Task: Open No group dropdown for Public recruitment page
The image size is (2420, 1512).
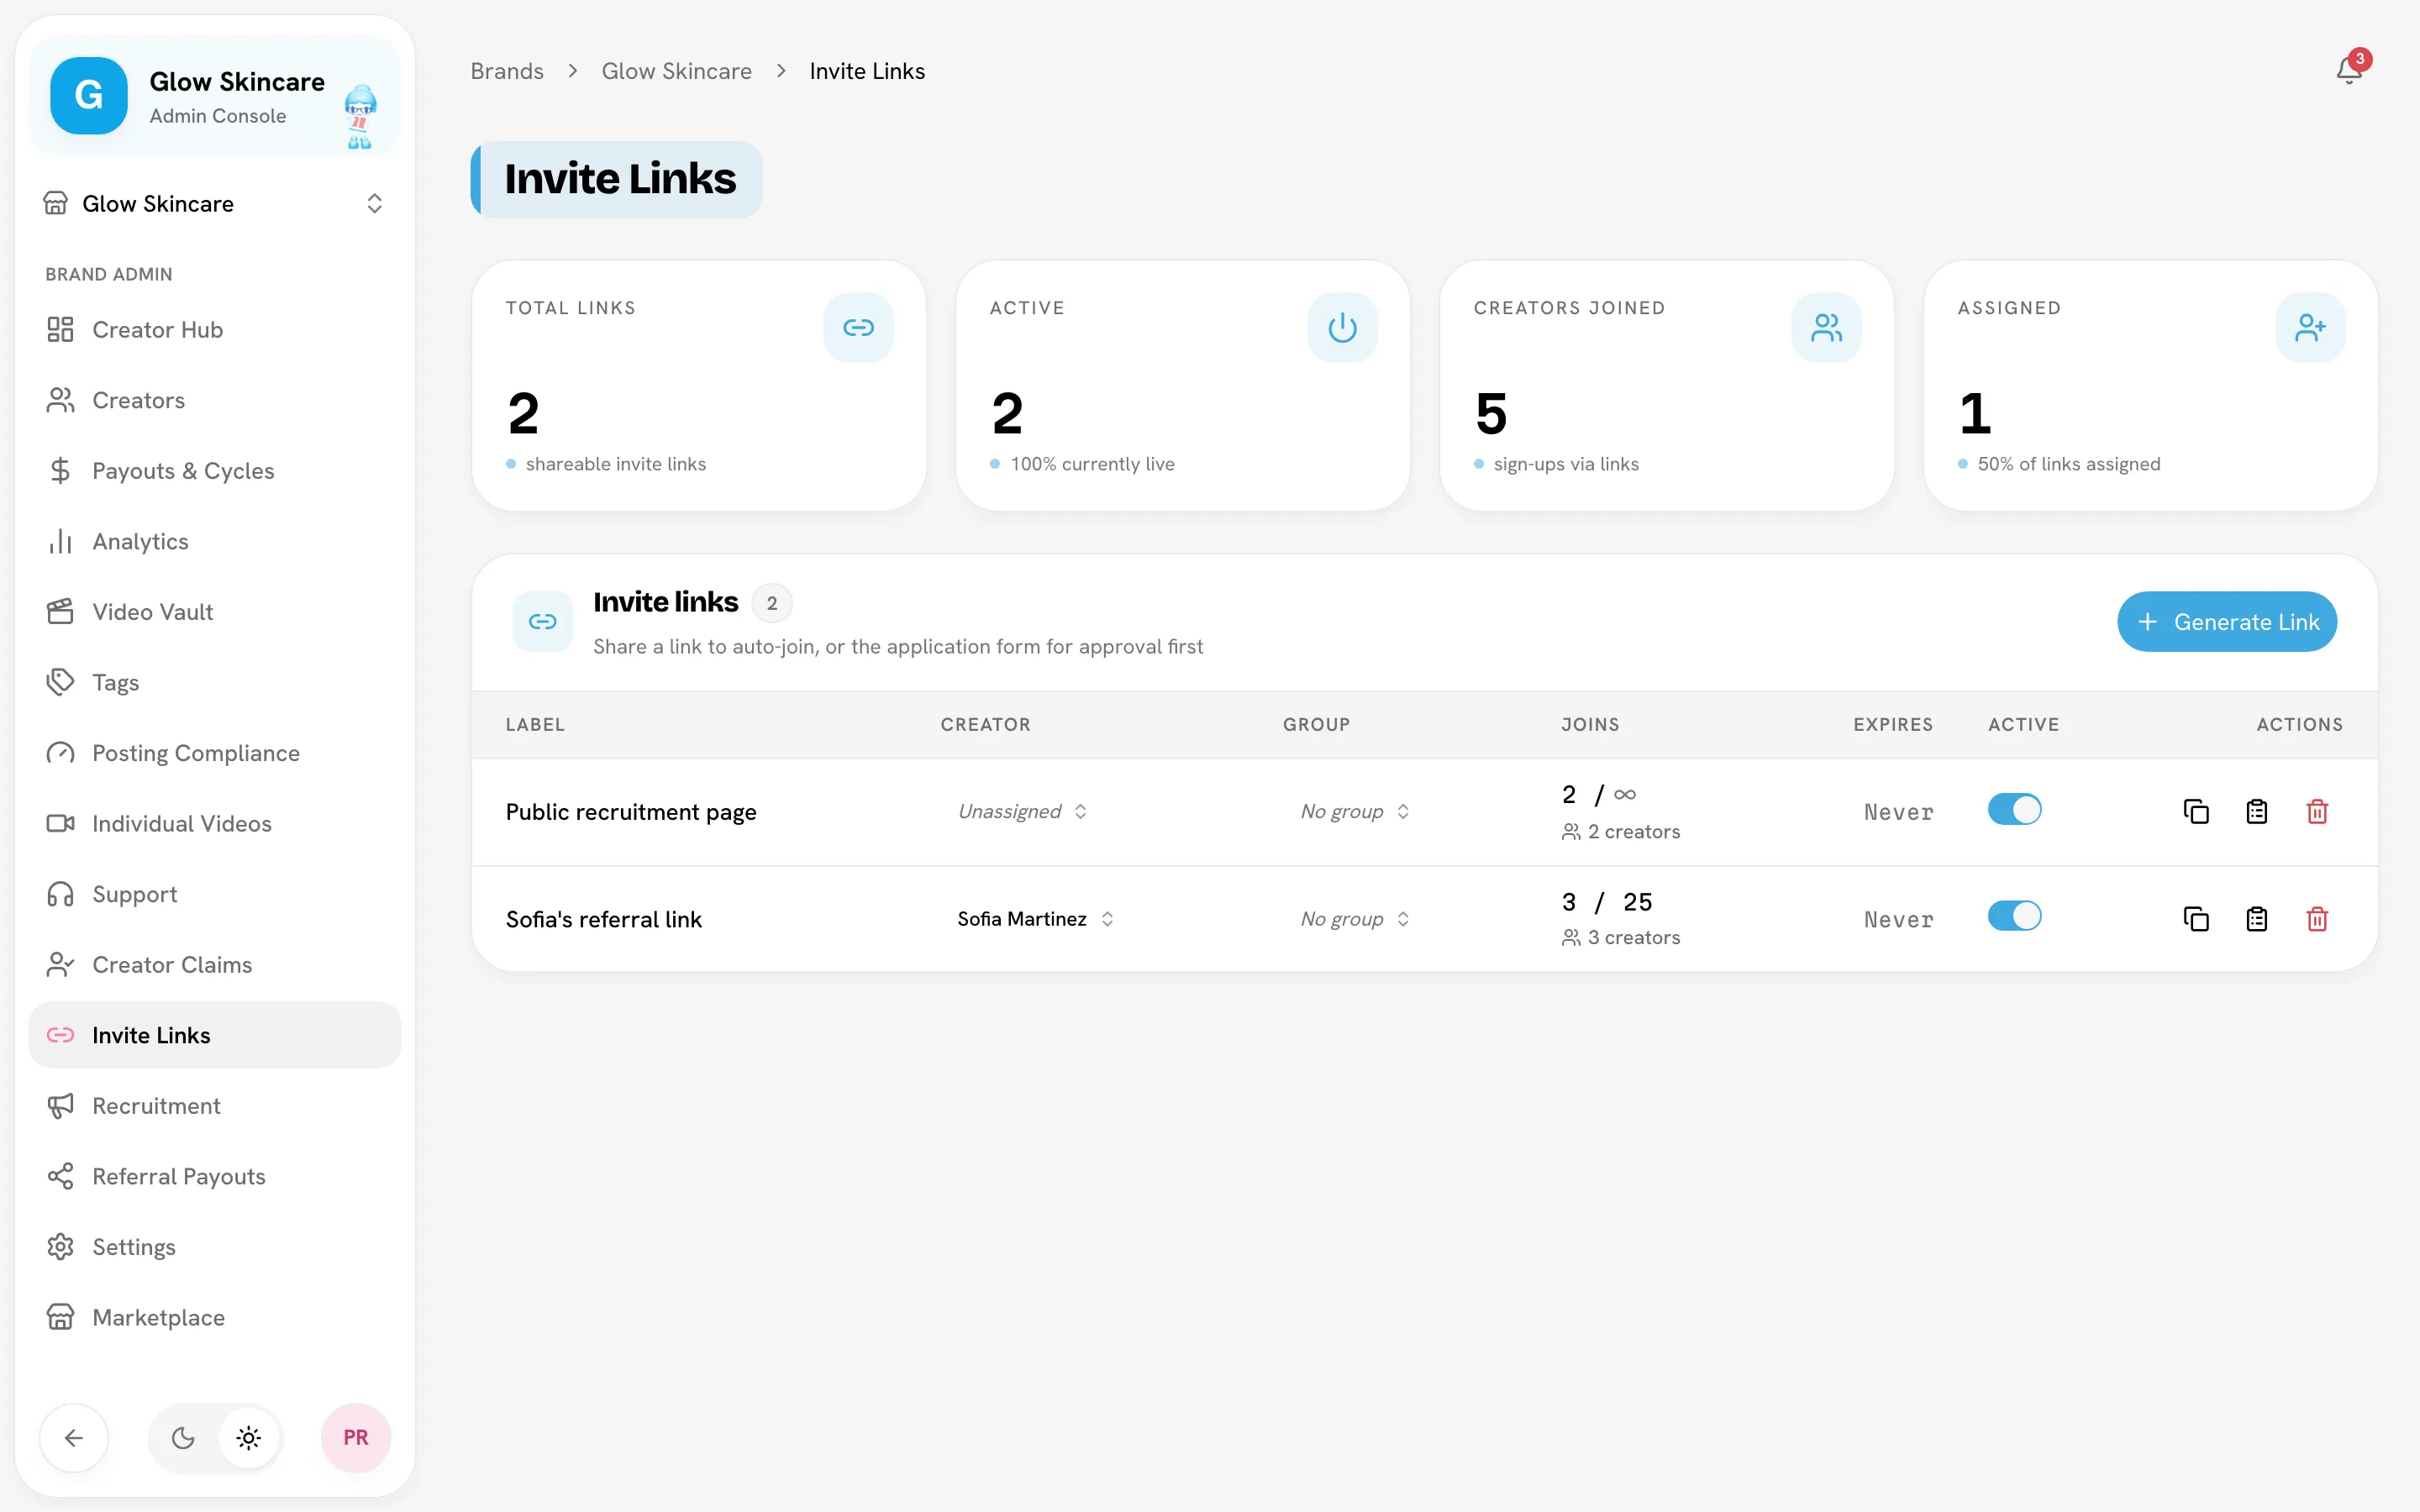Action: (x=1355, y=811)
